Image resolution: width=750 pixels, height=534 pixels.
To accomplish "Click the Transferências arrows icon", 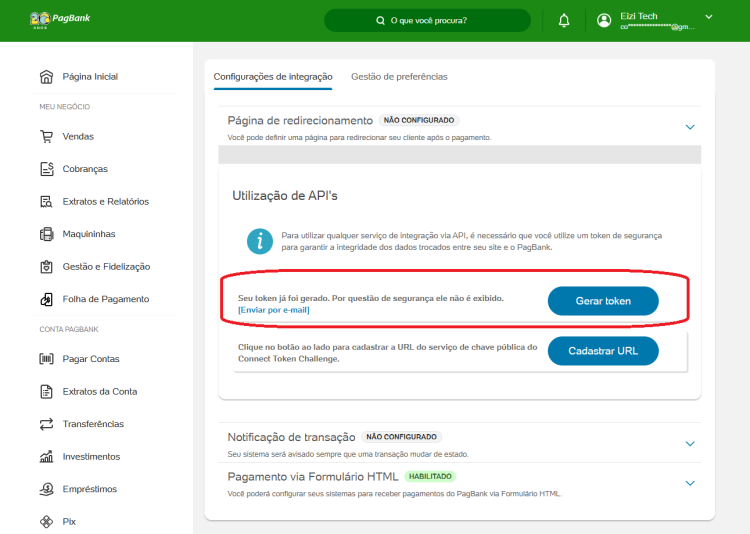I will click(x=46, y=424).
